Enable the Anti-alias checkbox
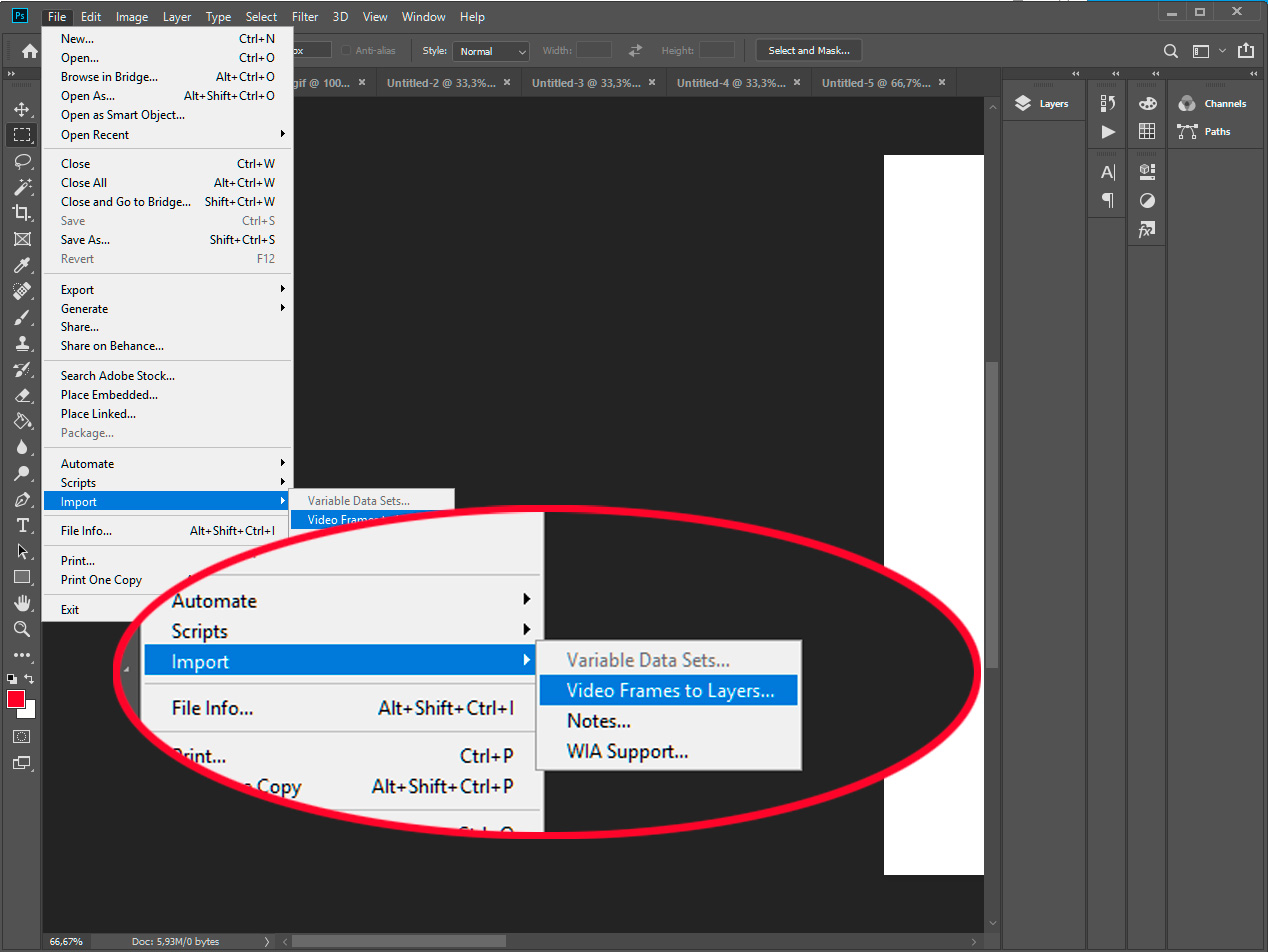 [346, 50]
